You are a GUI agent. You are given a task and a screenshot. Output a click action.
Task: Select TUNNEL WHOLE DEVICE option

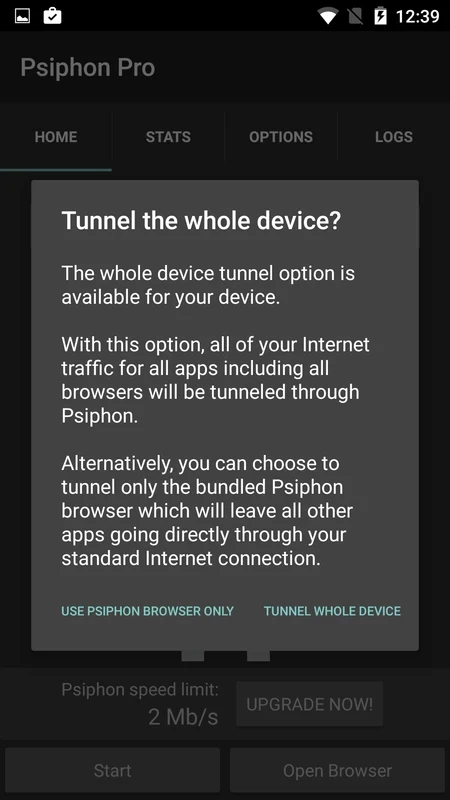pyautogui.click(x=332, y=611)
